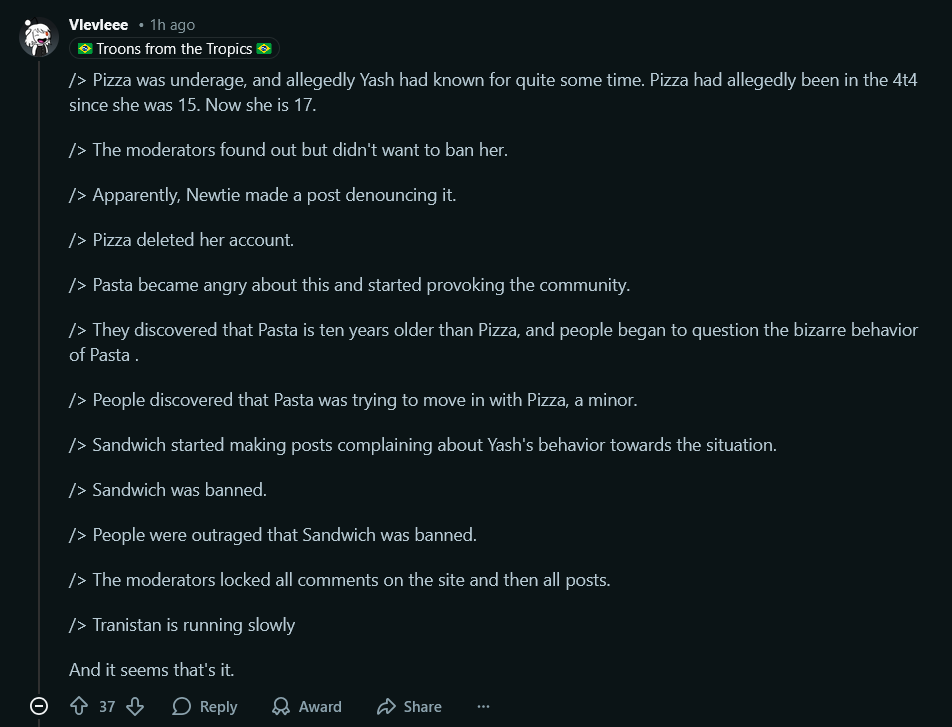Open the "1h ago" timestamp permalink

coord(172,25)
